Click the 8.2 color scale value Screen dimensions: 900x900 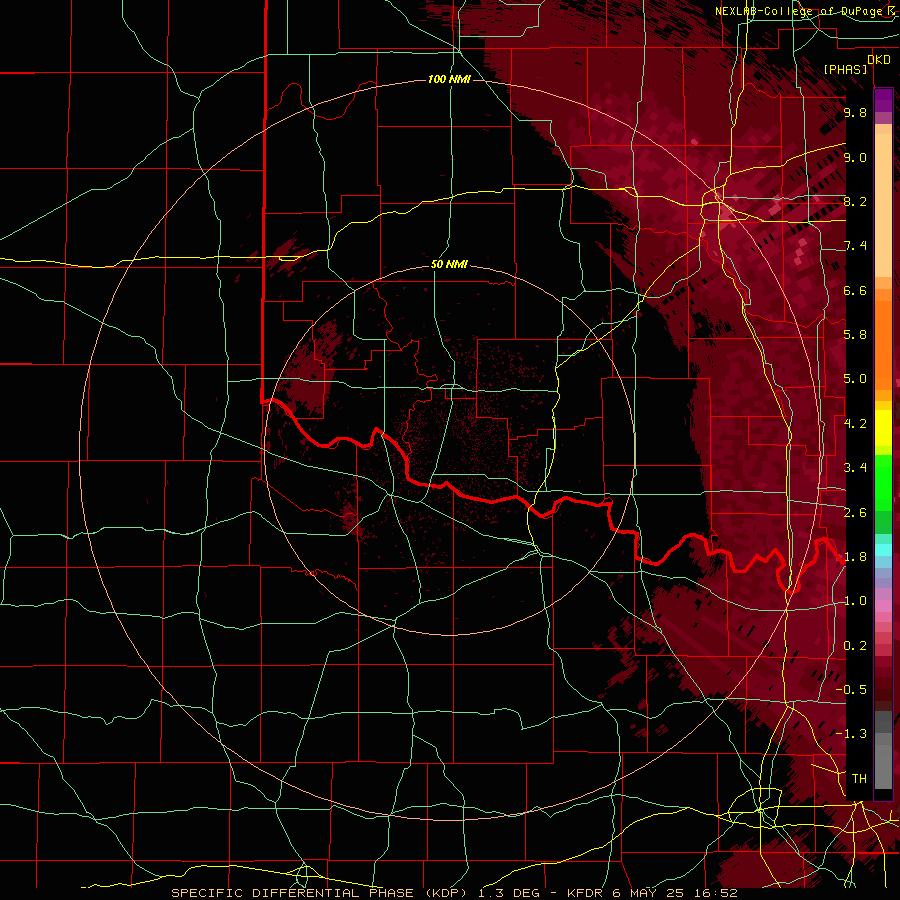(855, 201)
